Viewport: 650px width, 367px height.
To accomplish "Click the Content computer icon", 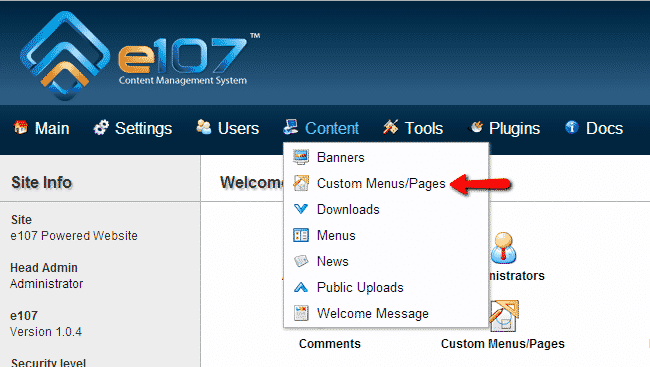I will coord(291,127).
